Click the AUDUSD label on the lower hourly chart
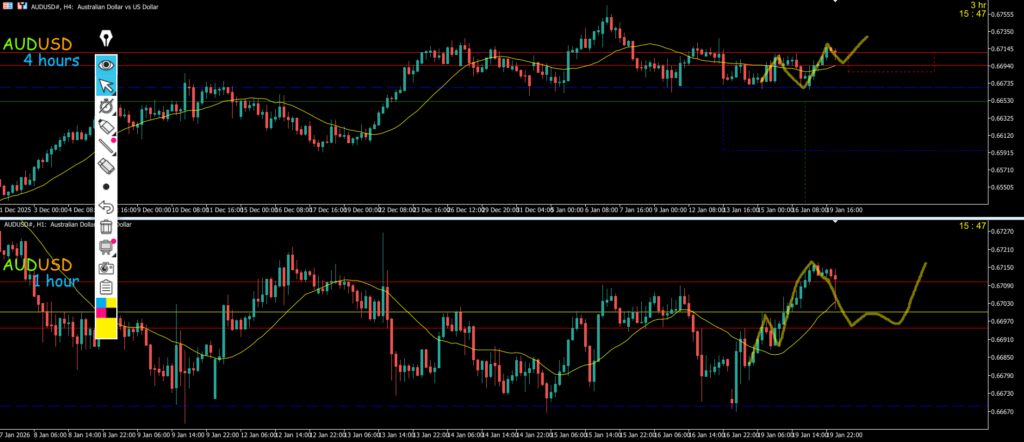 tap(38, 265)
